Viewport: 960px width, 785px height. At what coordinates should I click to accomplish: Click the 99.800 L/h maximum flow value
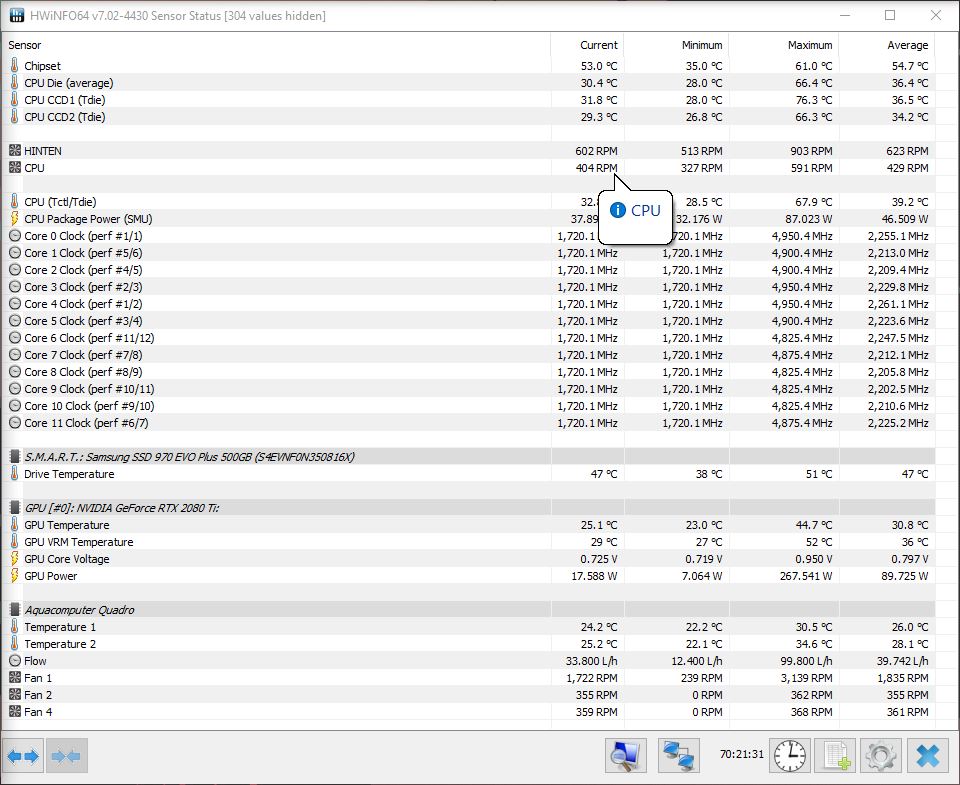805,661
